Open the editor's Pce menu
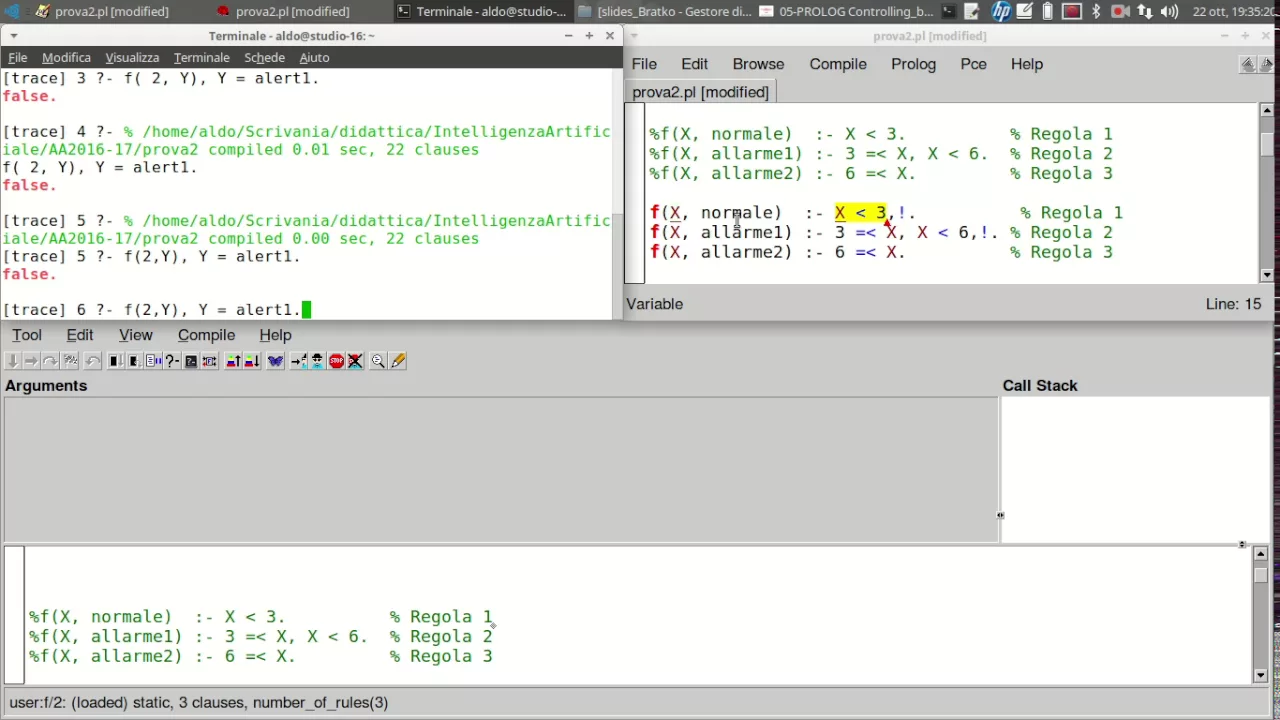Viewport: 1280px width, 720px height. [x=973, y=64]
